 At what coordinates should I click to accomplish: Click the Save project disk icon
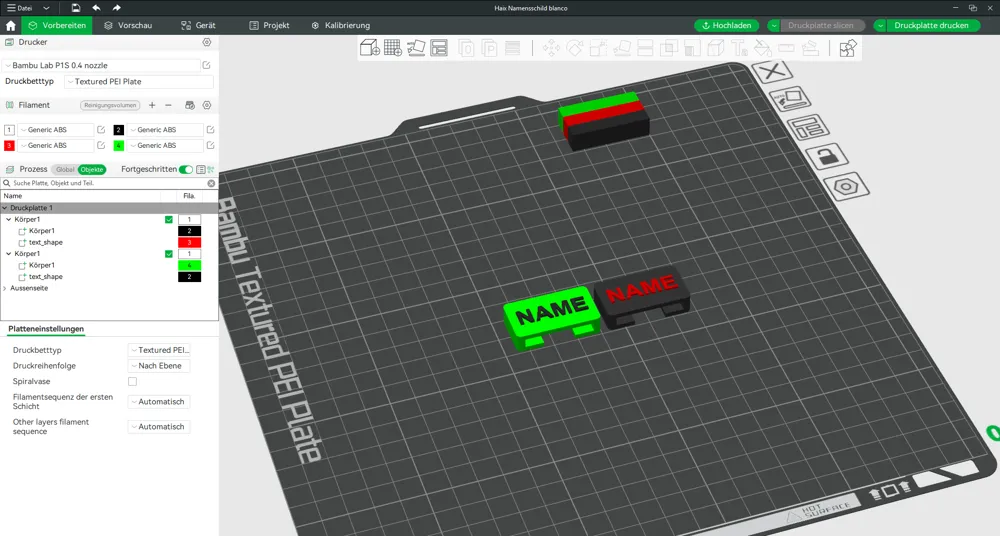point(76,8)
